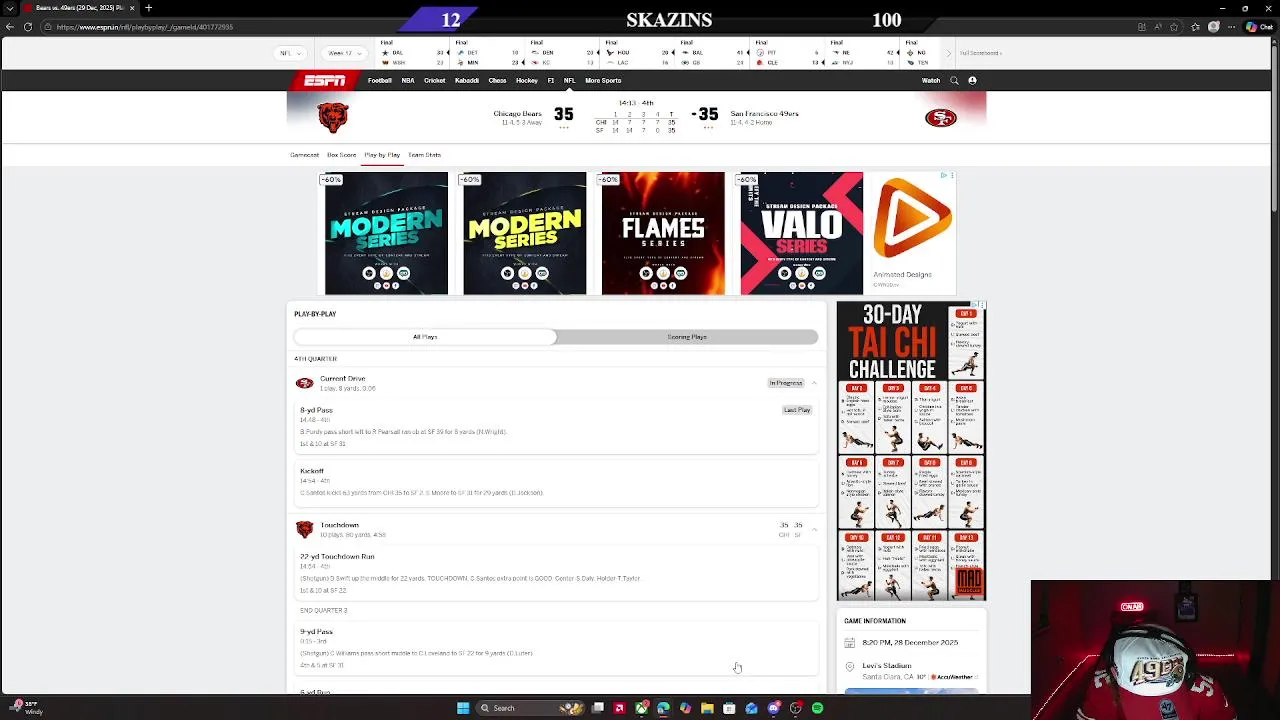Open the NFL menu in ESPN nav
This screenshot has width=1280, height=720.
569,80
